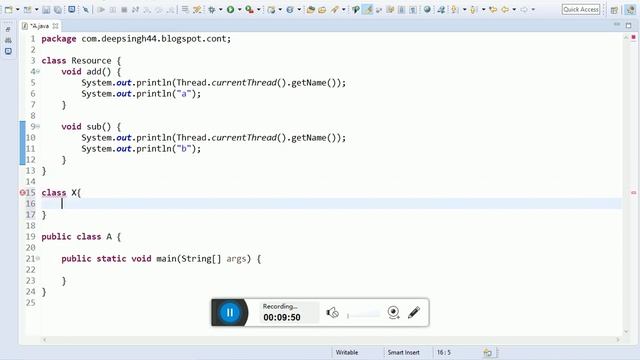The height and width of the screenshot is (360, 640).
Task: Expand the Back history dropdown arrow
Action: 514,9
